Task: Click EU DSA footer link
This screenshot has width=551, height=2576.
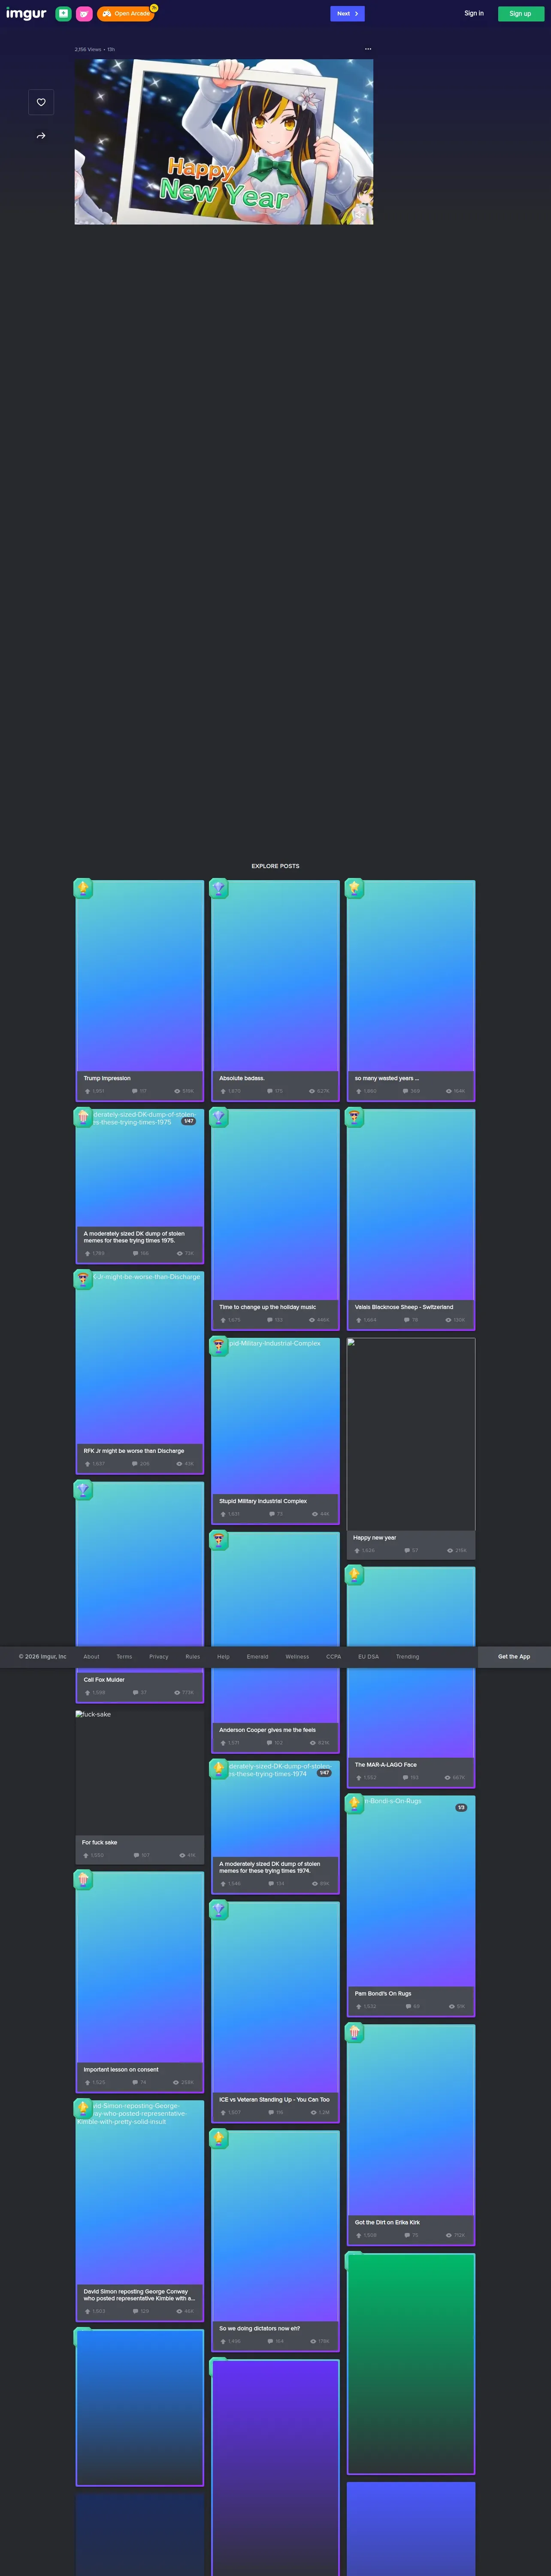Action: pos(369,1656)
